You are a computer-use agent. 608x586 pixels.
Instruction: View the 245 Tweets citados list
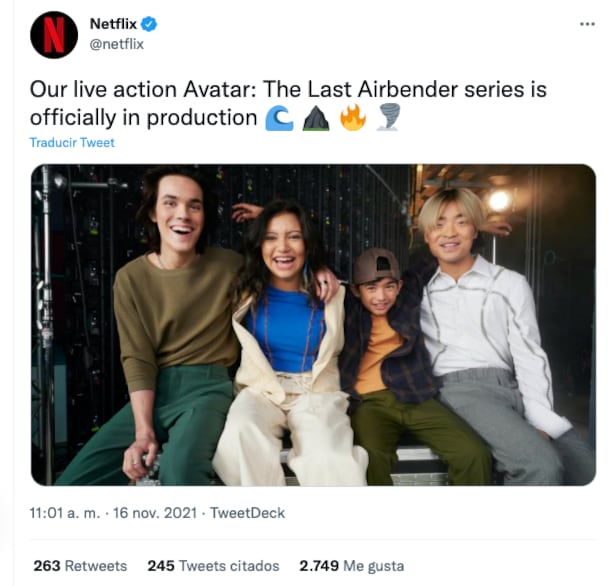[x=213, y=566]
